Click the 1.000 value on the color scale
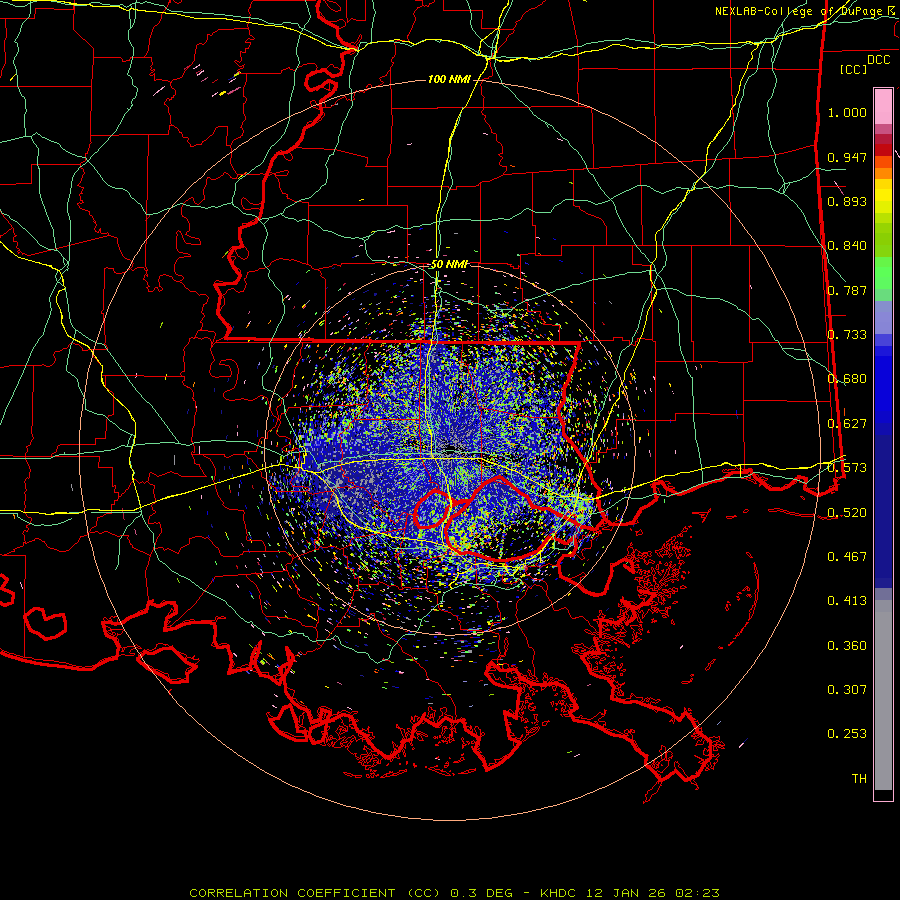The height and width of the screenshot is (900, 900). point(847,112)
